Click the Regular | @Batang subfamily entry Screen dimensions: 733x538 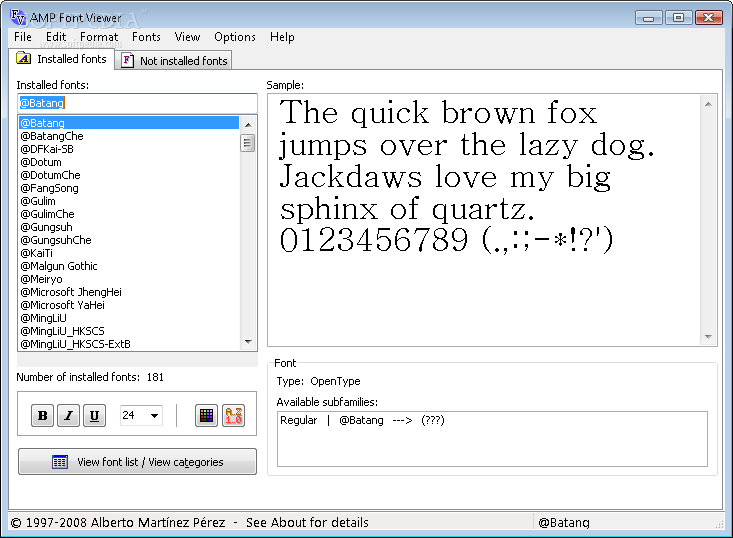[362, 420]
